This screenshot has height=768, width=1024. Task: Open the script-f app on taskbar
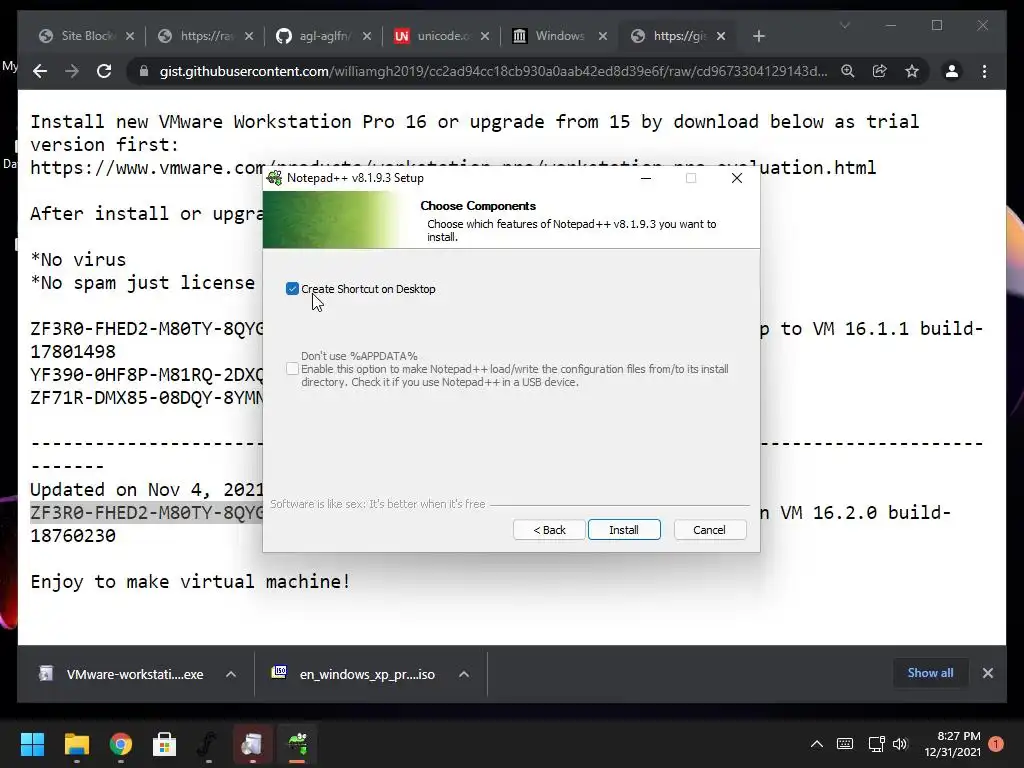click(x=208, y=744)
